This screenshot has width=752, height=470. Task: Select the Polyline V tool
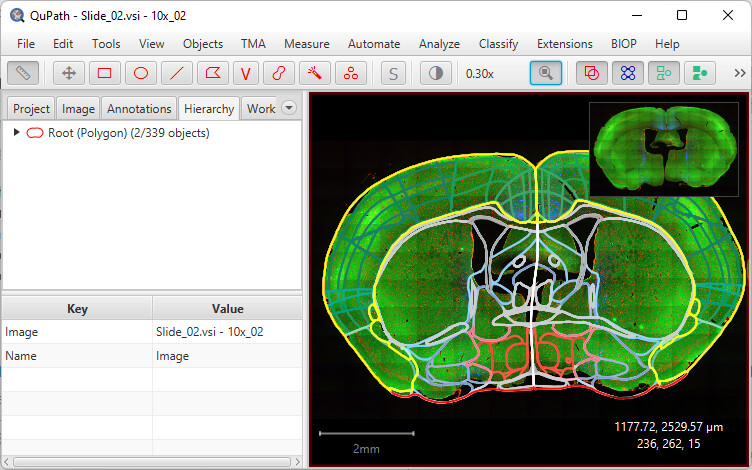[246, 73]
